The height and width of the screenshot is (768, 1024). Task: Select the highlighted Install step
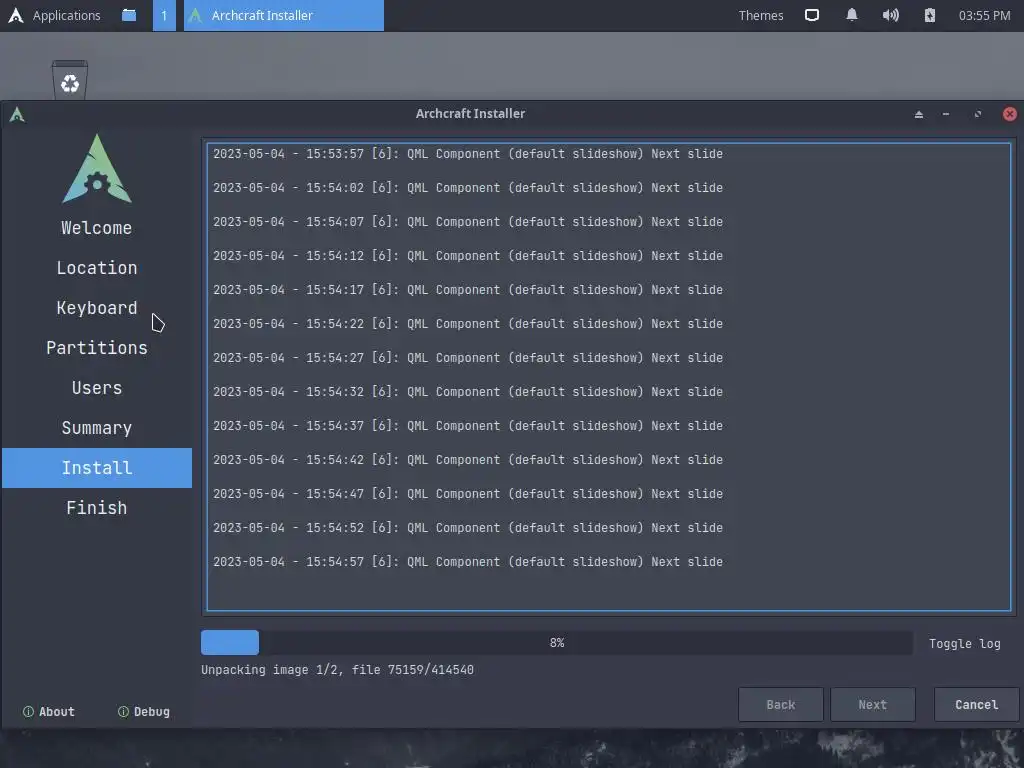97,468
